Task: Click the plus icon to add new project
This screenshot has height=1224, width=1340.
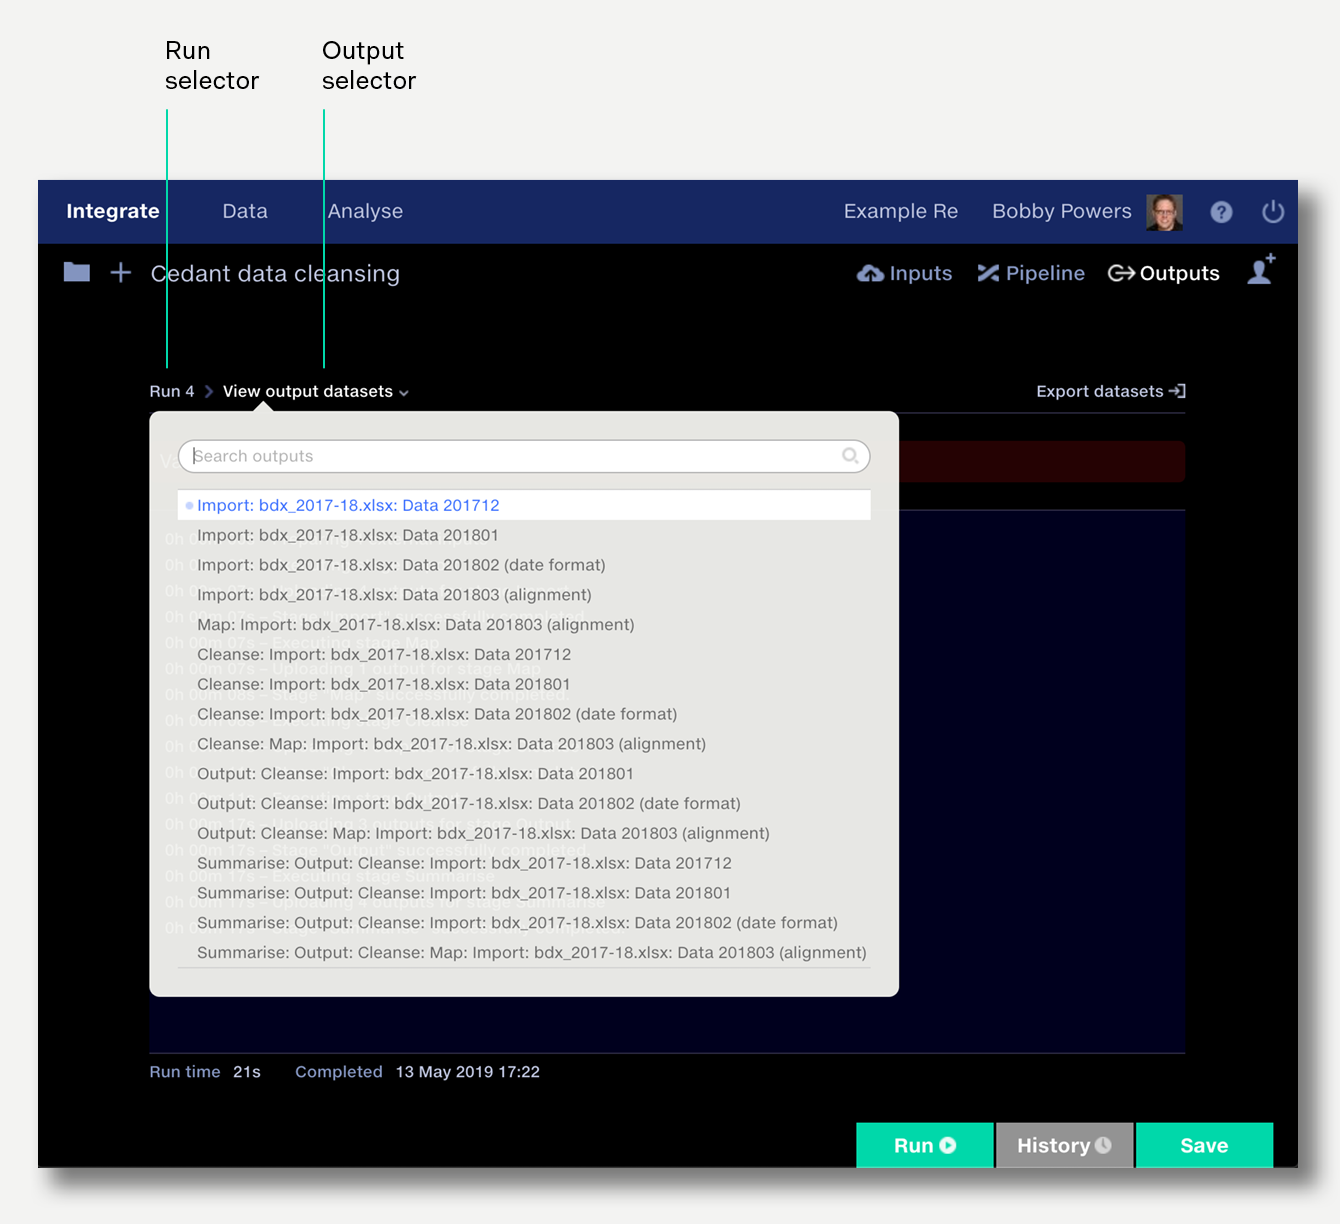Action: click(121, 272)
